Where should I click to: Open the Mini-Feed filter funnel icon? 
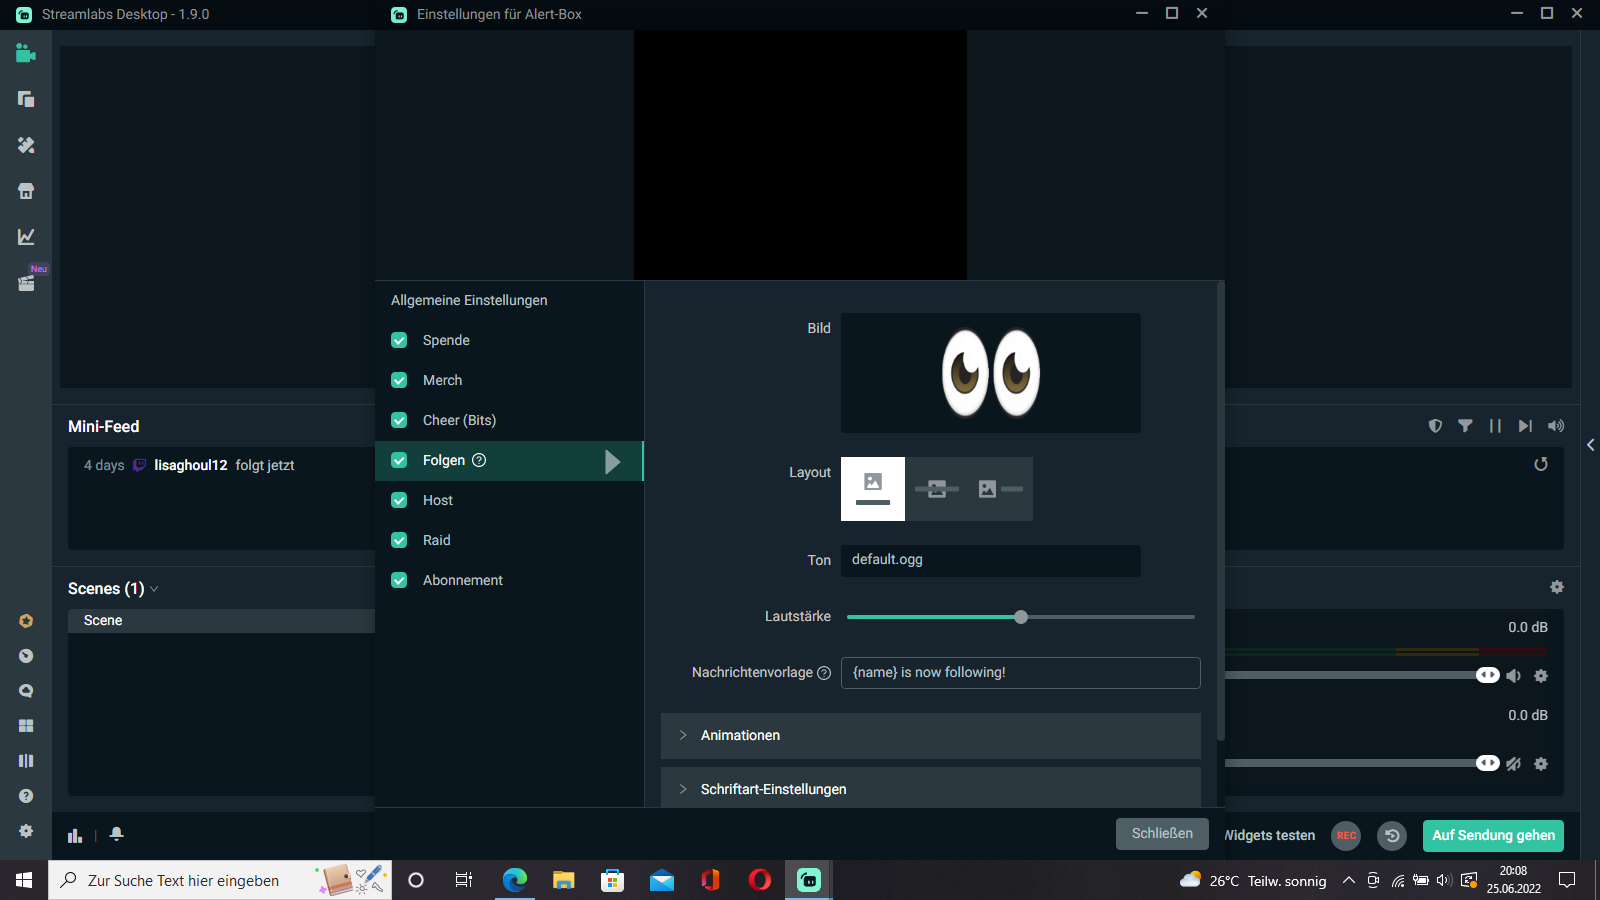[1465, 426]
